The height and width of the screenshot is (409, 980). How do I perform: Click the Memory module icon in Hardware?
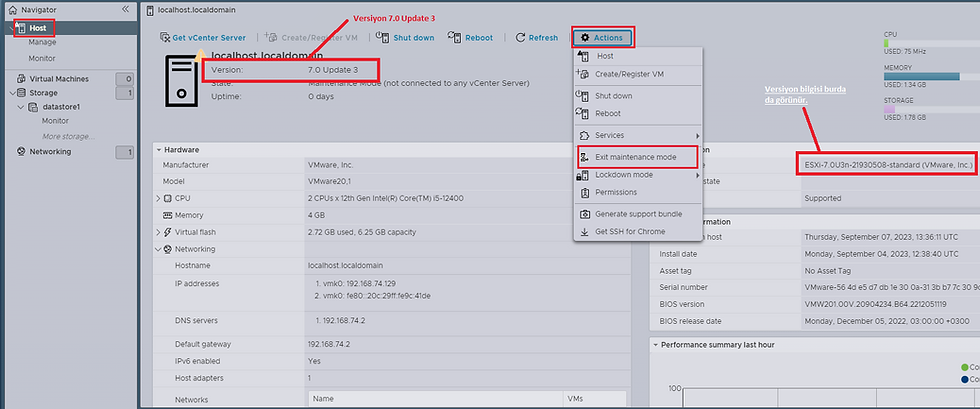pyautogui.click(x=168, y=215)
